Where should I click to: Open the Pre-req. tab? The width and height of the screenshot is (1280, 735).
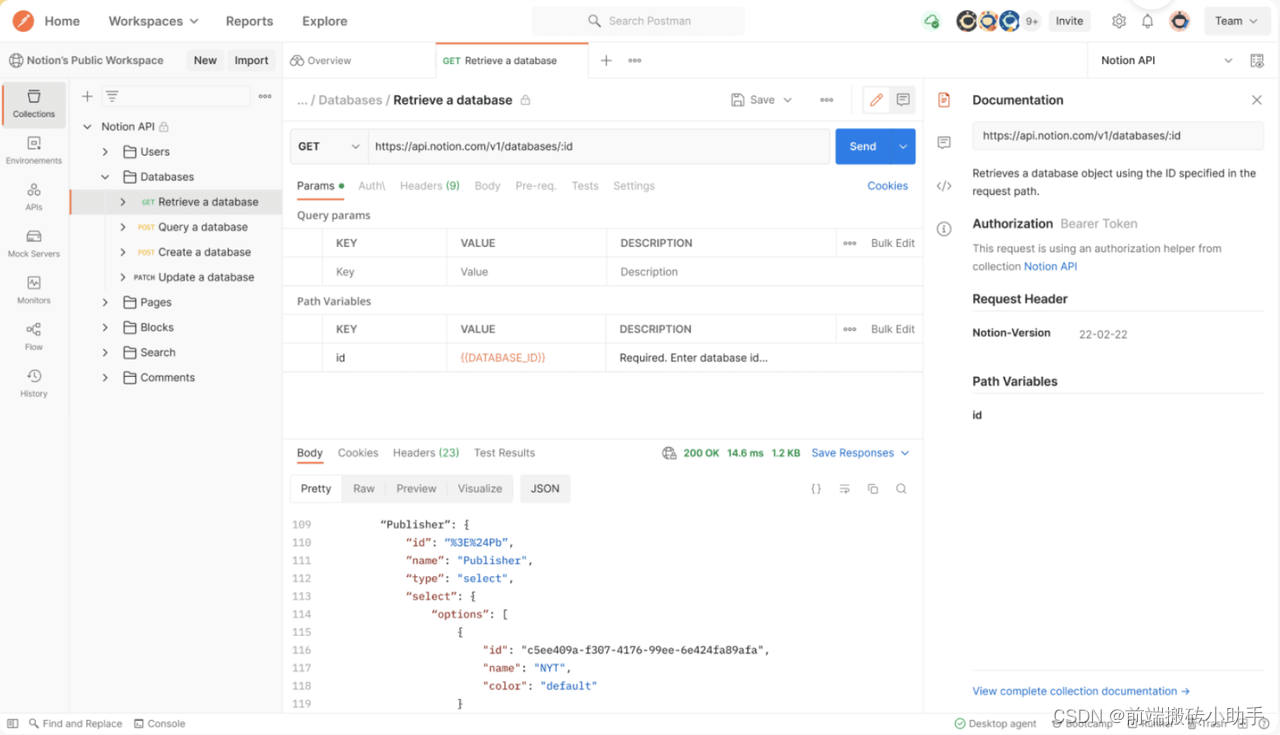point(536,186)
